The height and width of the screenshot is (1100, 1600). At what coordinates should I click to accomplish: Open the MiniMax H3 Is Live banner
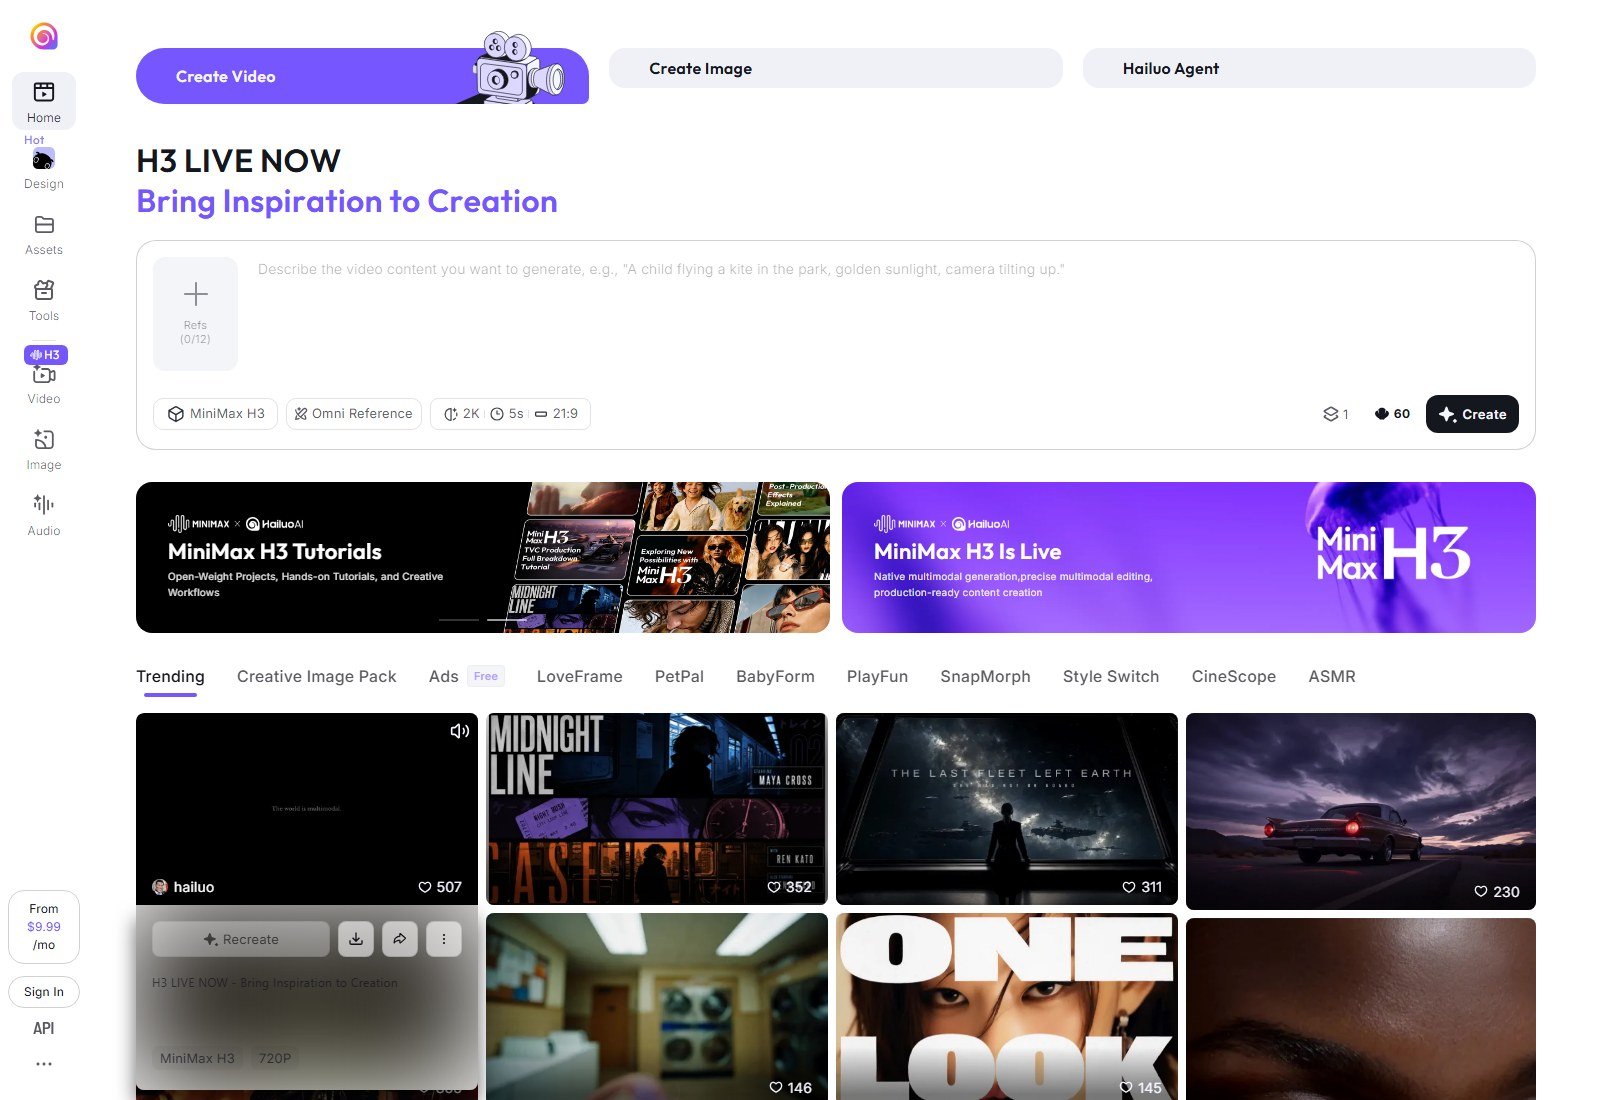tap(1189, 557)
